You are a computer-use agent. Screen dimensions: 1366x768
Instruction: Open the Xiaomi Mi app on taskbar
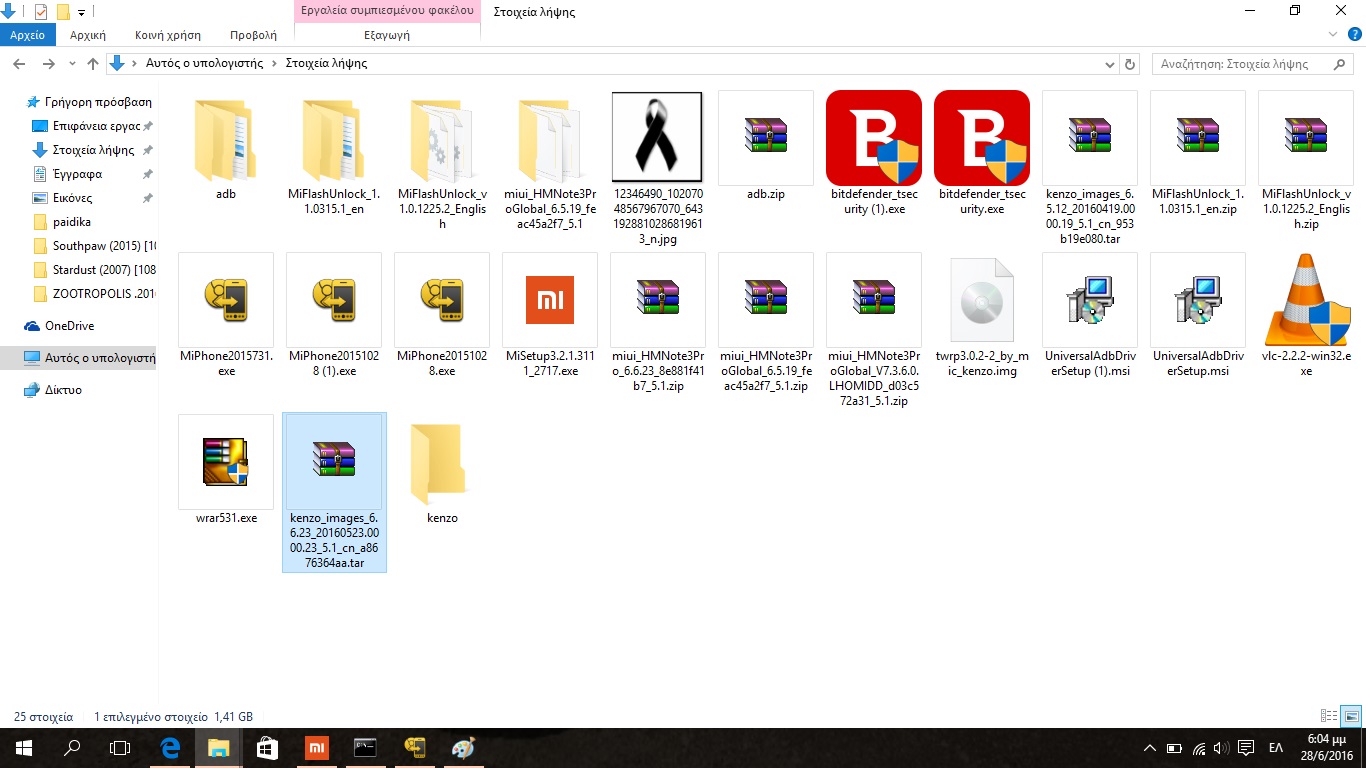tap(315, 748)
